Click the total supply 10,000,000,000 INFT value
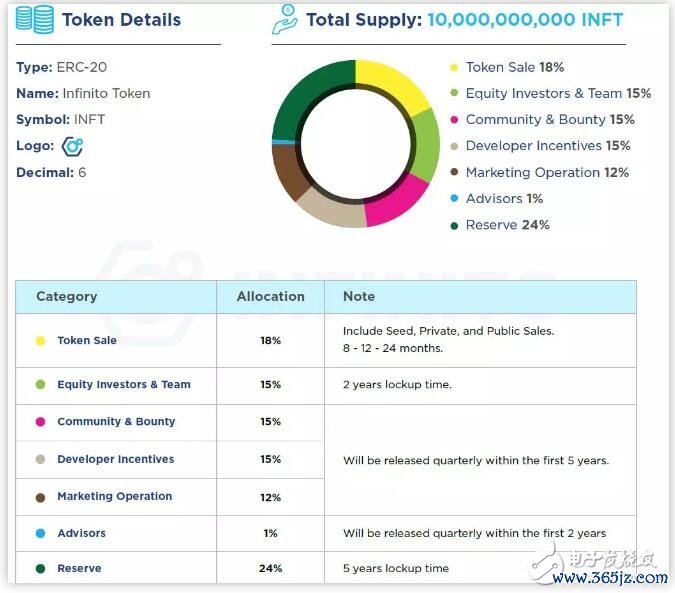The width and height of the screenshot is (675, 593). point(525,20)
